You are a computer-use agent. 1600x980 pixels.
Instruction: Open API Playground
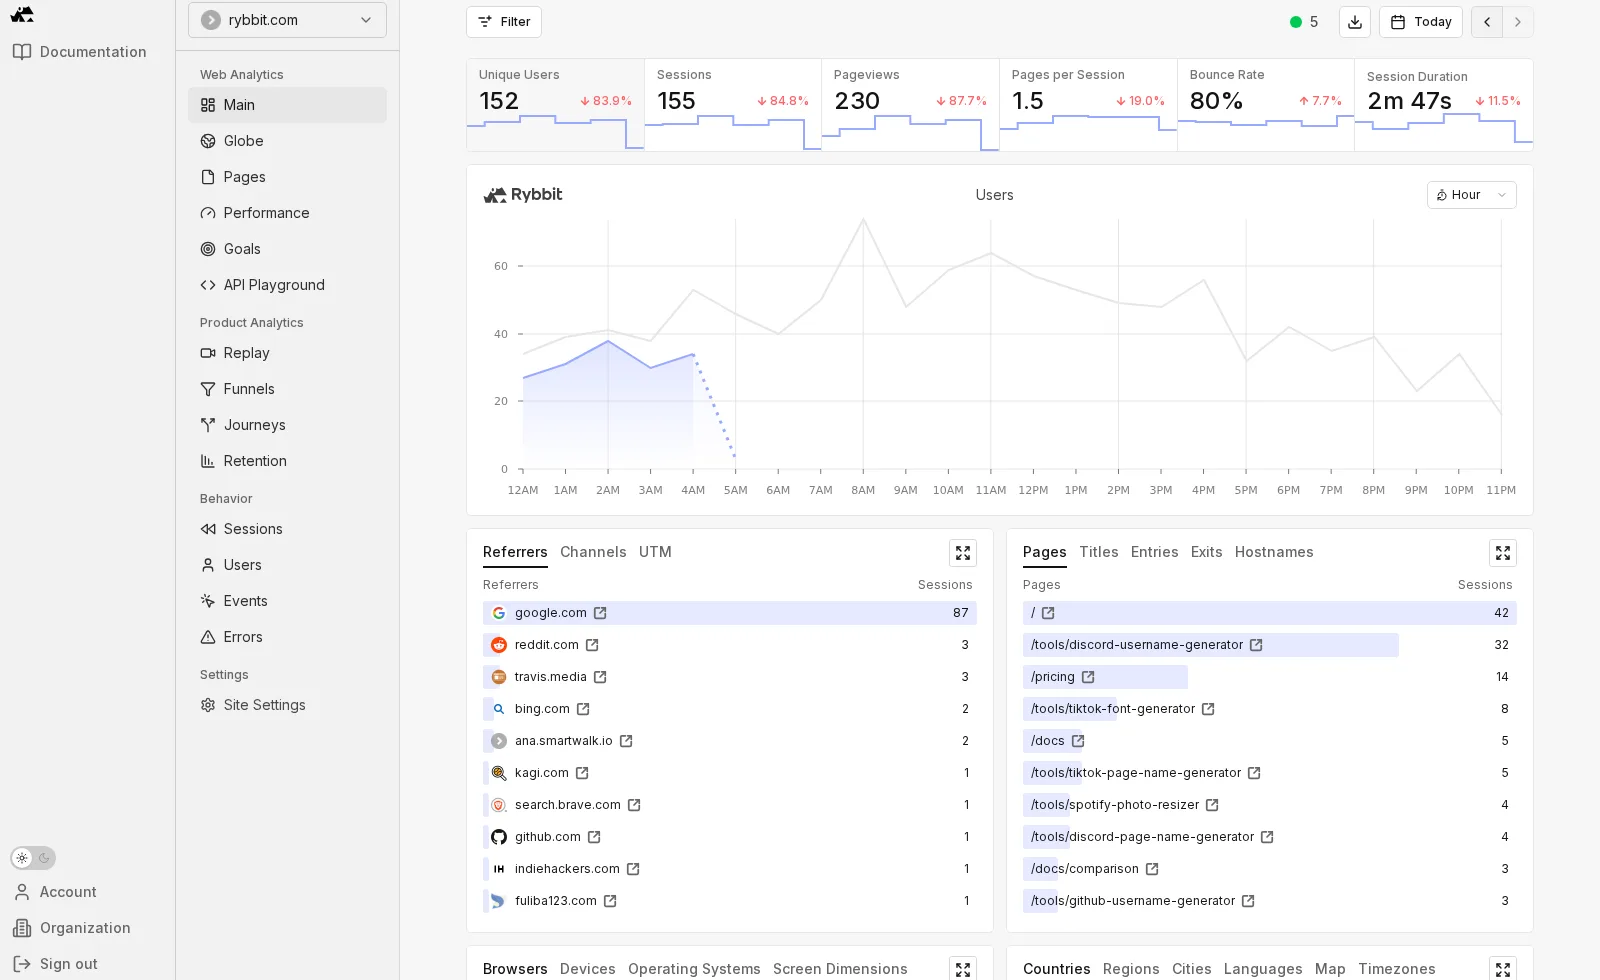pyautogui.click(x=287, y=285)
